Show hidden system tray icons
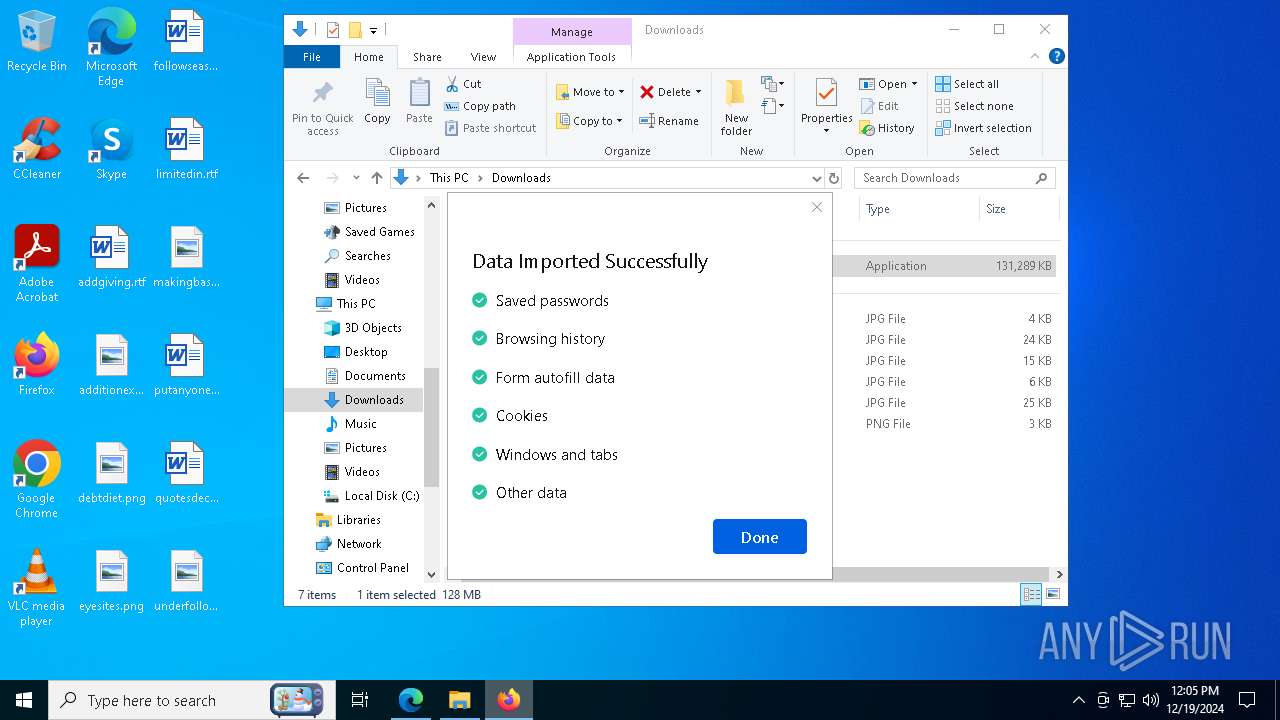 pos(1078,700)
